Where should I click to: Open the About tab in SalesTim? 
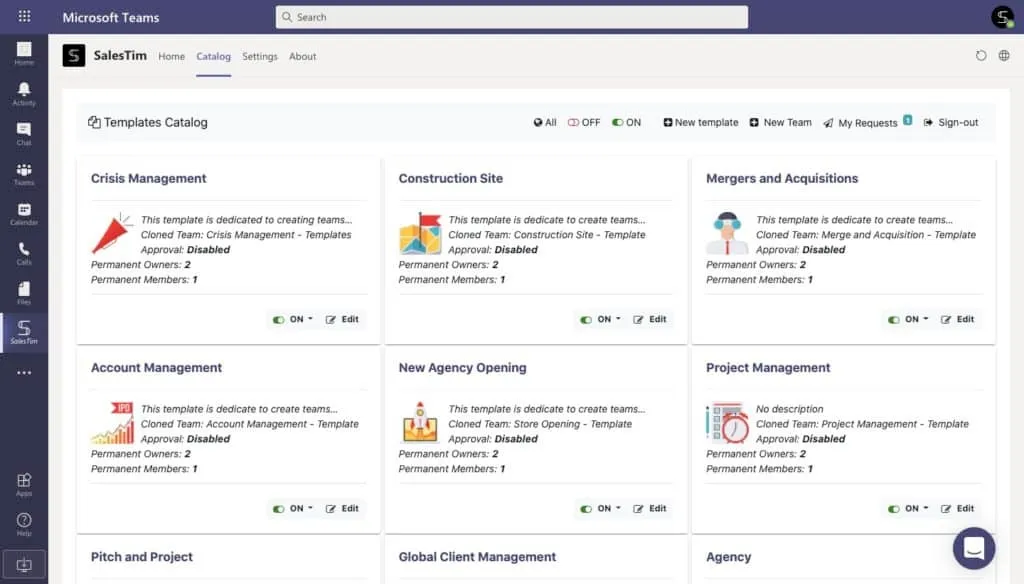tap(302, 56)
